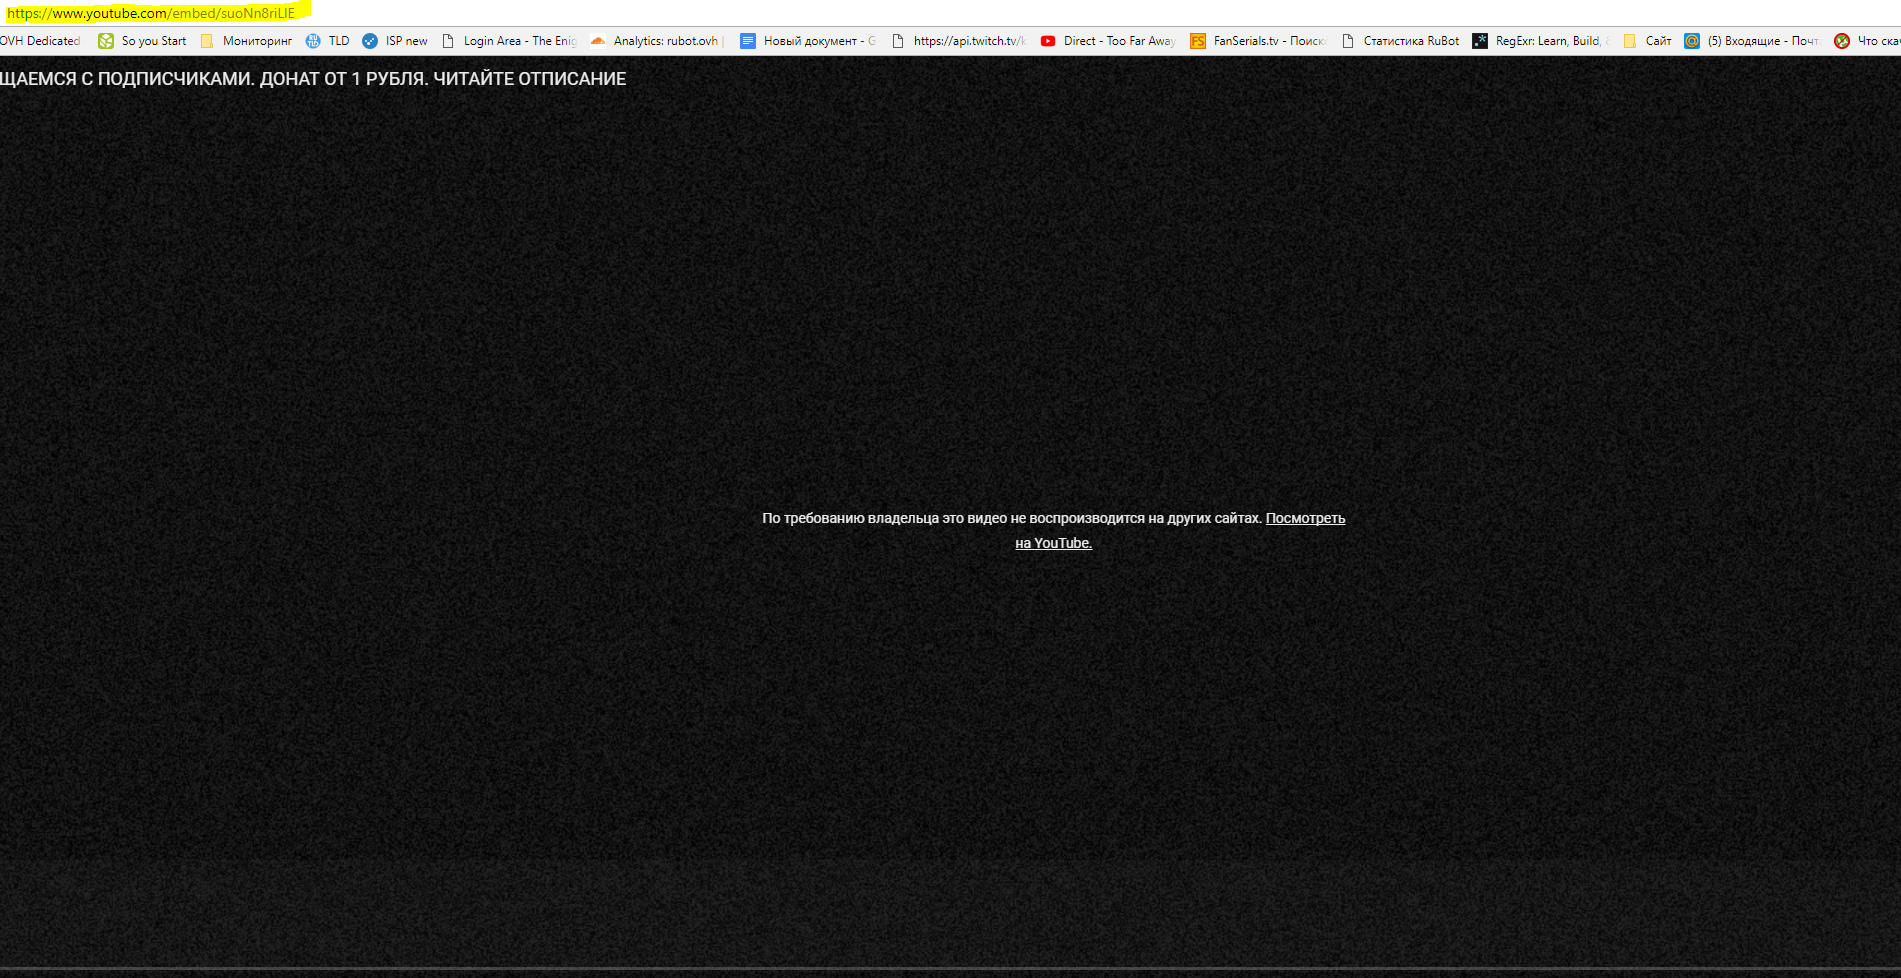Screen dimensions: 1901x978
Task: Open the api.twitch.tv bookmark
Action: click(x=968, y=41)
